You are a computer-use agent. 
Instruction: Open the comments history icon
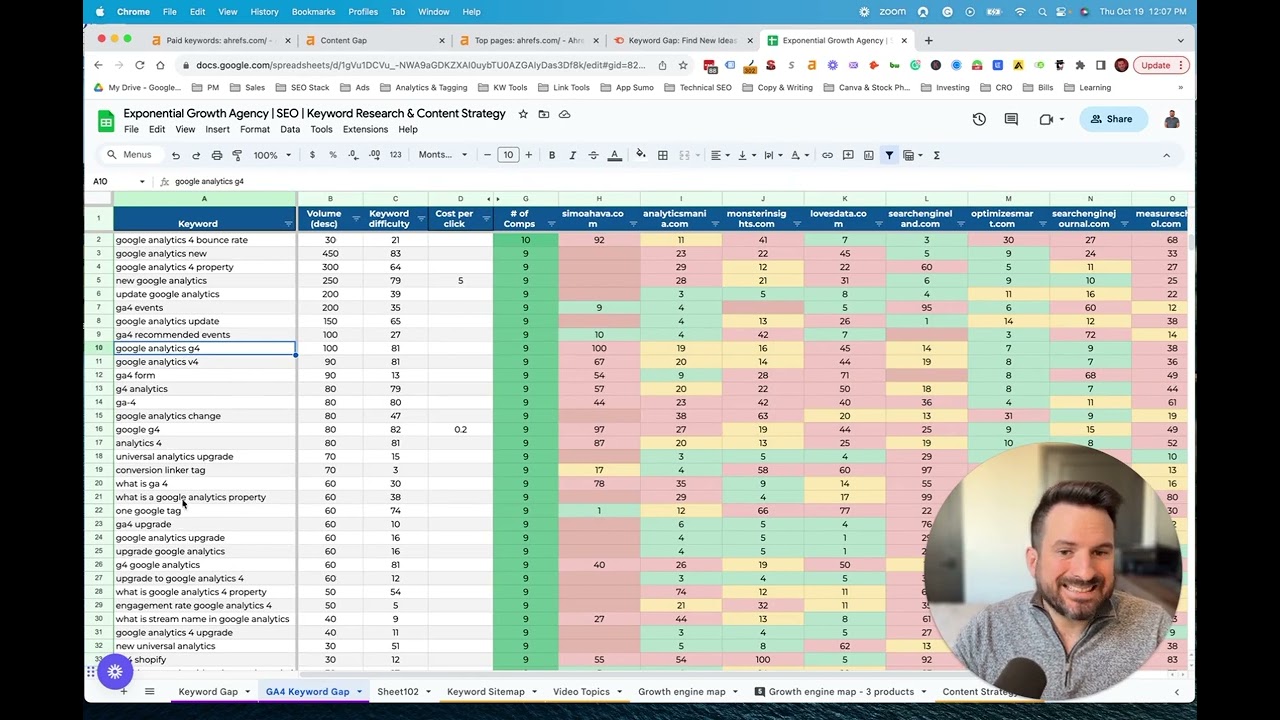pyautogui.click(x=1011, y=119)
